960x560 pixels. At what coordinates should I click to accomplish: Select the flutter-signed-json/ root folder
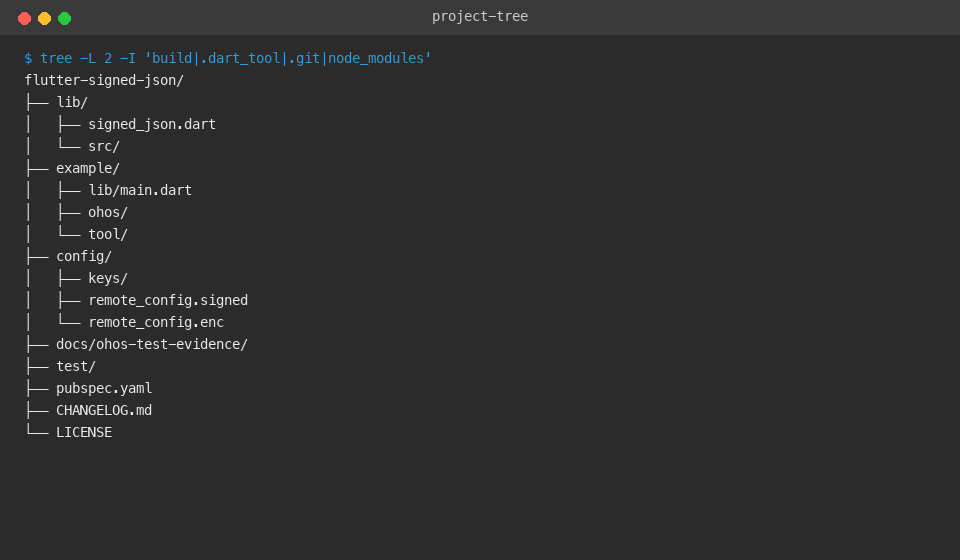[x=104, y=80]
